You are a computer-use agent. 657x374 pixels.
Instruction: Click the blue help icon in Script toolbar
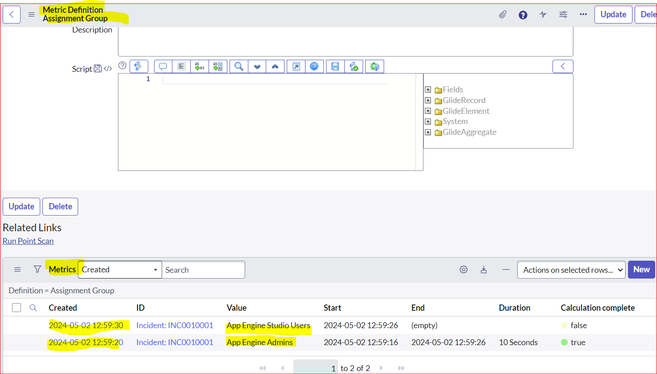(314, 66)
